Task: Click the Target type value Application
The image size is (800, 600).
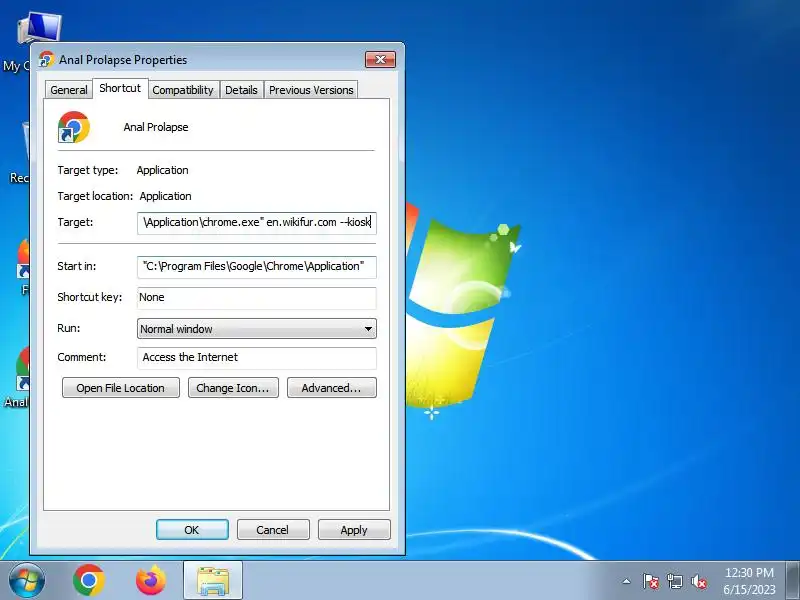Action: click(x=162, y=170)
